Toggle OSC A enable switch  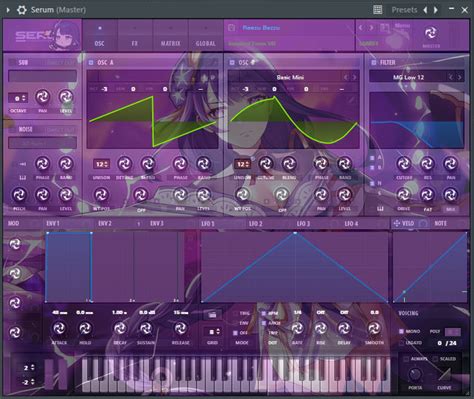pos(91,62)
